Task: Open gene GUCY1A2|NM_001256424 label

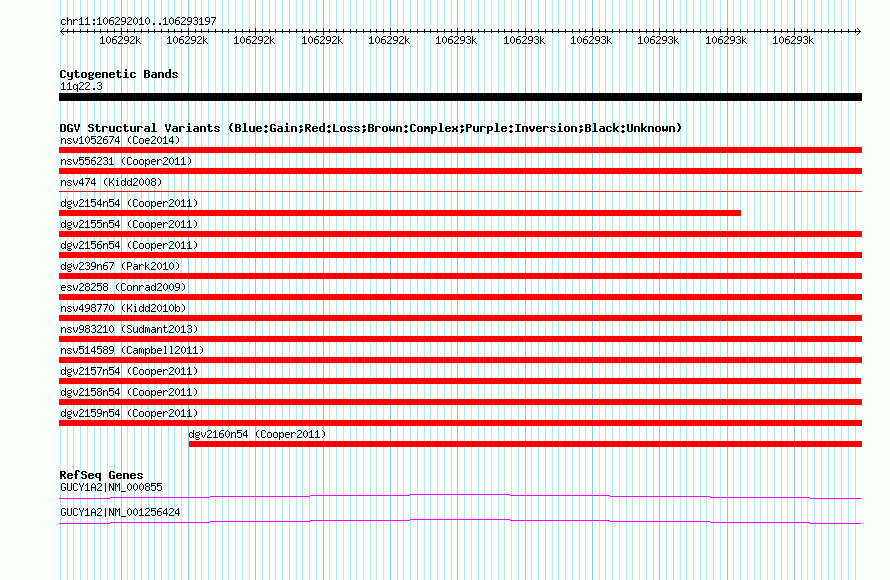Action: pos(120,512)
